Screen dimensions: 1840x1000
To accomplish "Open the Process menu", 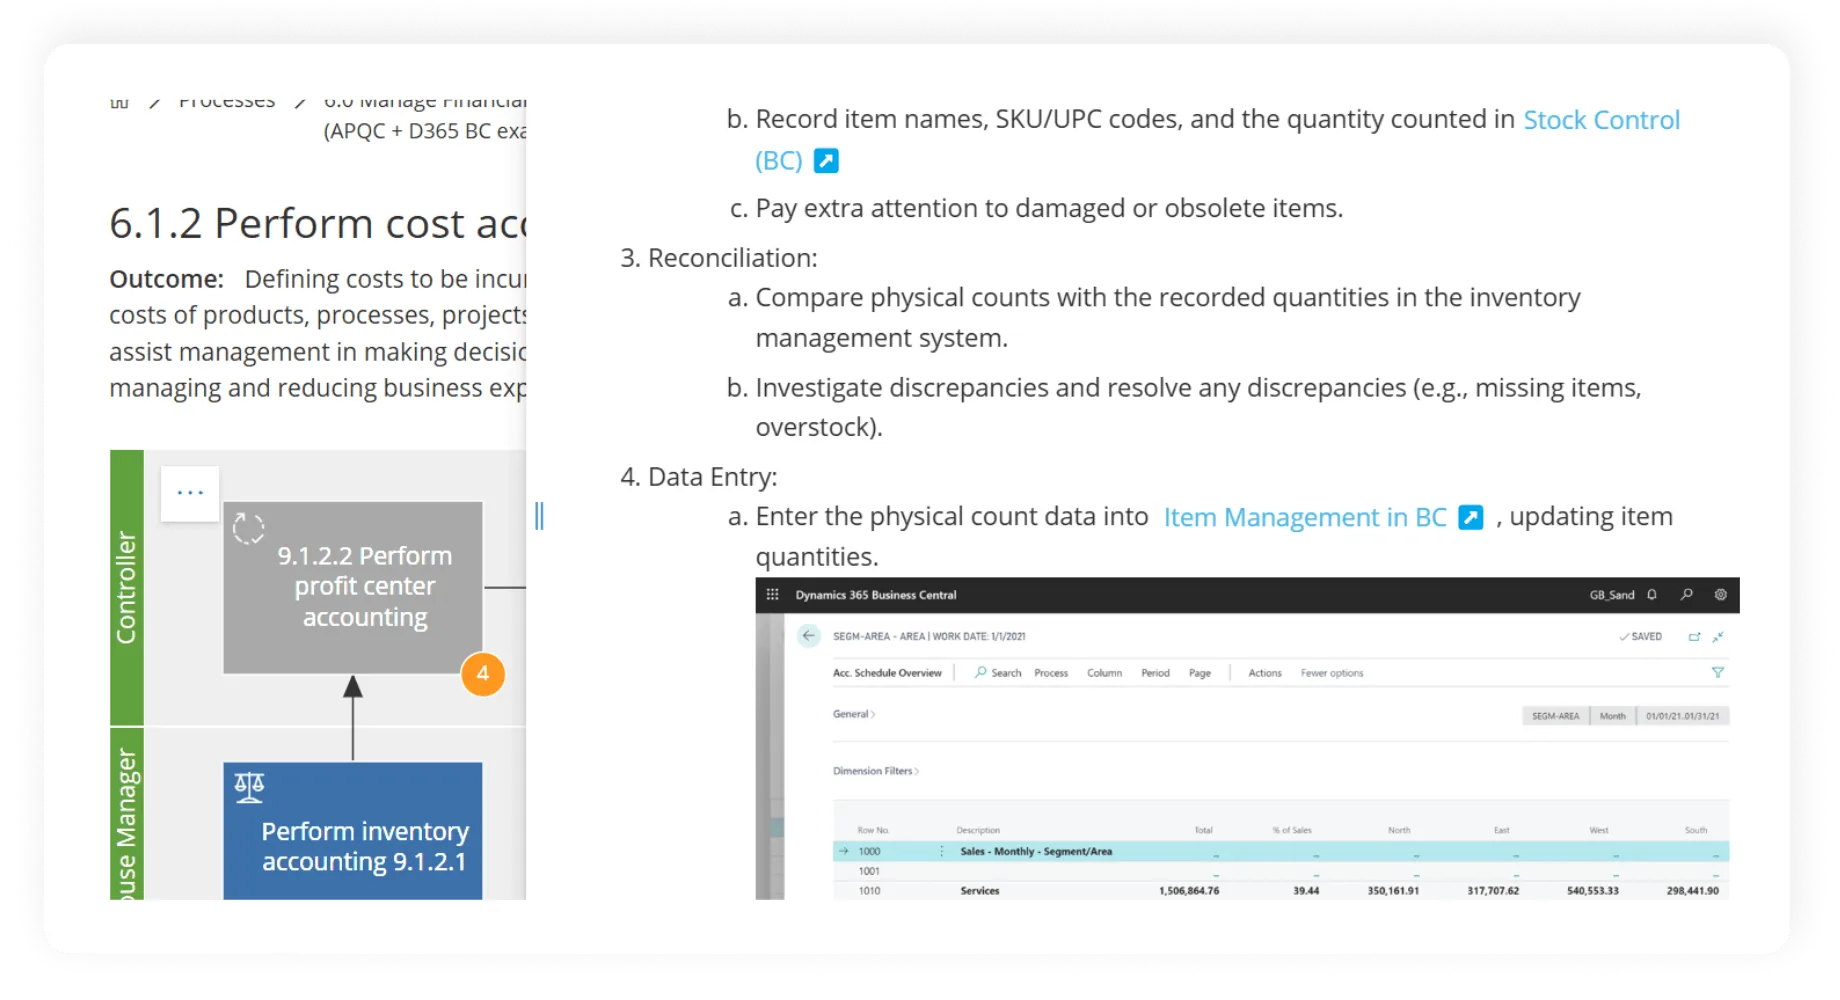I will click(1051, 673).
